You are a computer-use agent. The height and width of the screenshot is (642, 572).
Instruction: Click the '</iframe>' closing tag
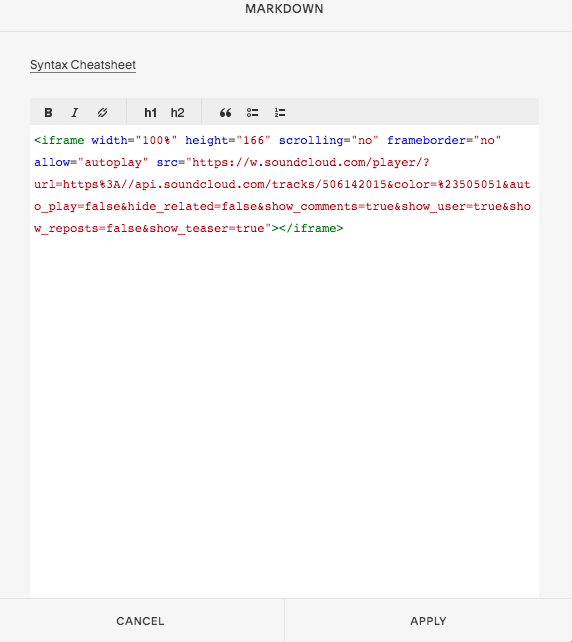tap(311, 228)
